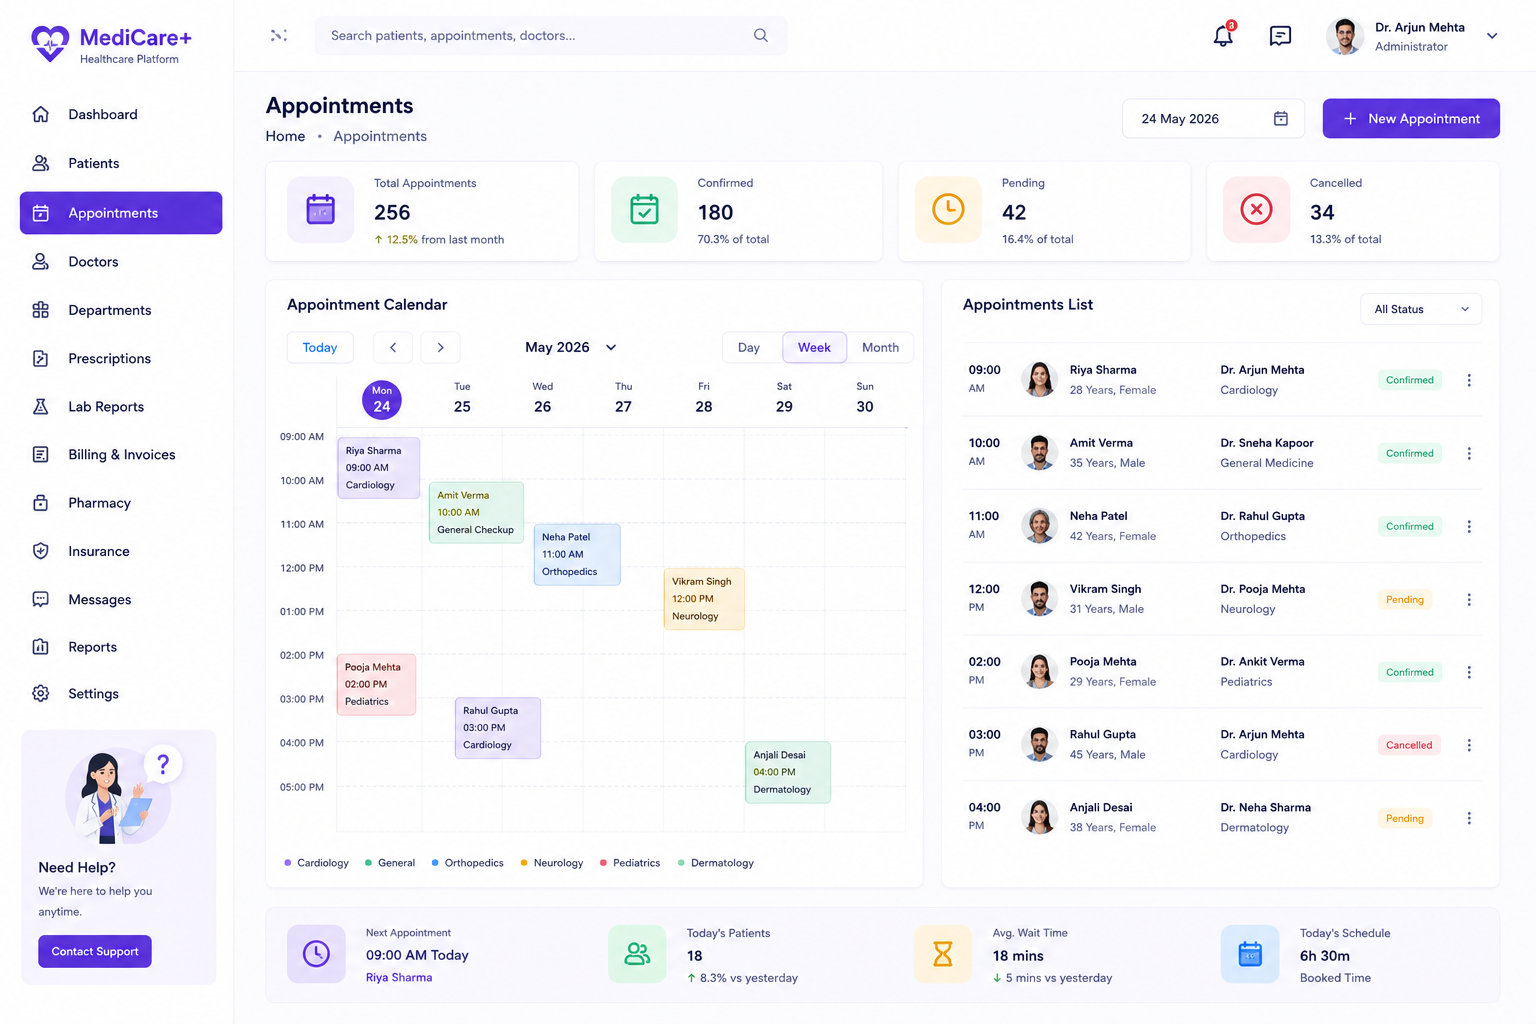1536x1024 pixels.
Task: Switch calendar to Day view
Action: click(x=749, y=347)
